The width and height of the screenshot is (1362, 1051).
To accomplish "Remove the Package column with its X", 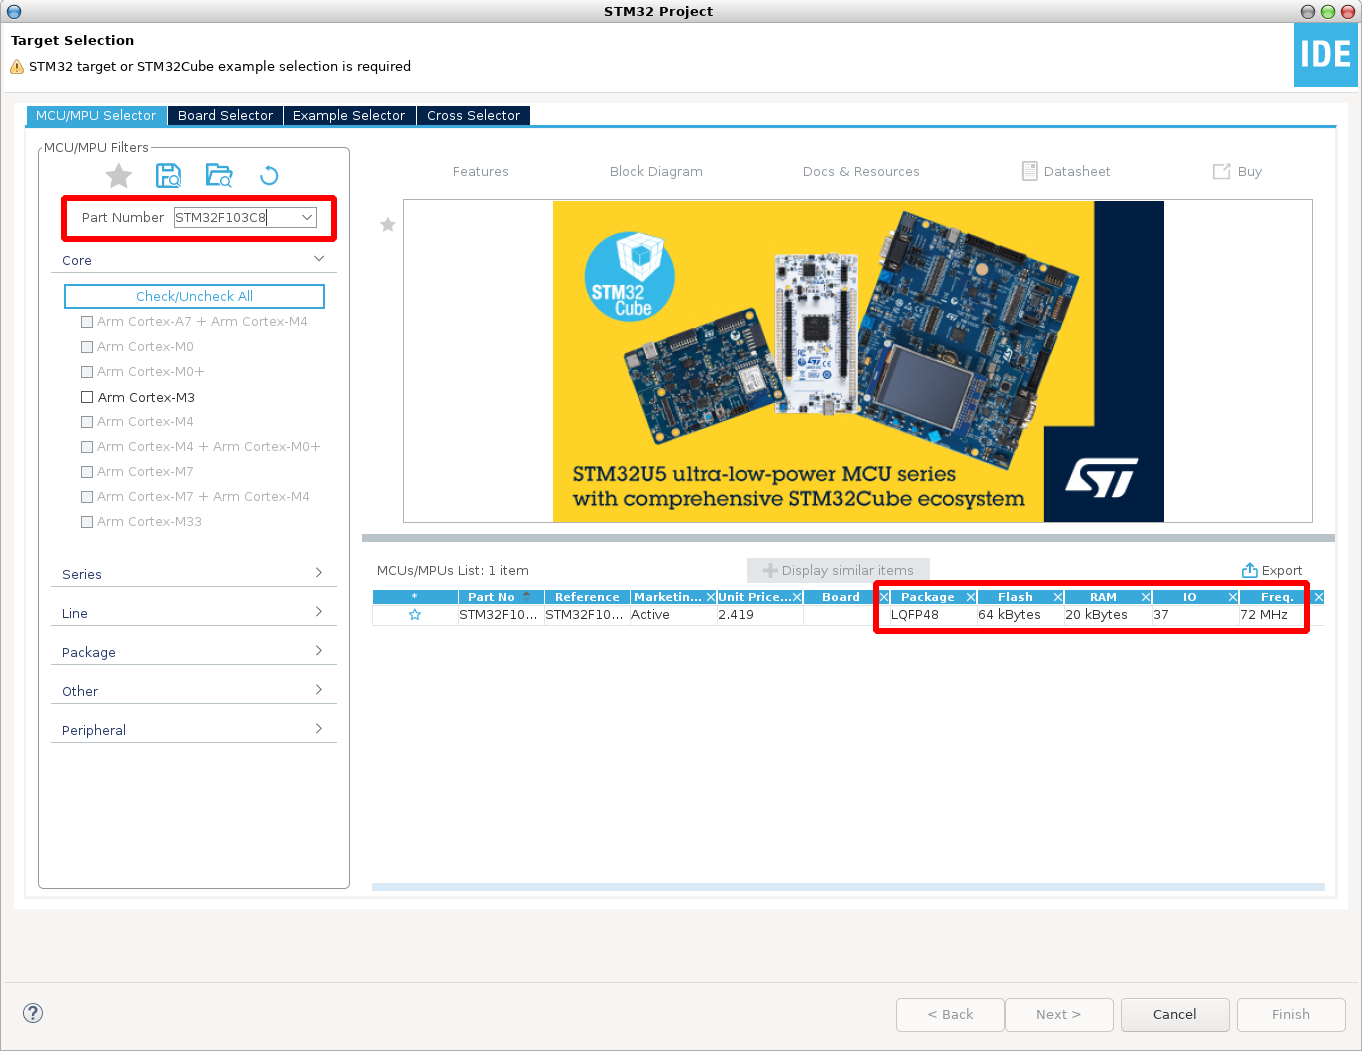I will pos(971,597).
